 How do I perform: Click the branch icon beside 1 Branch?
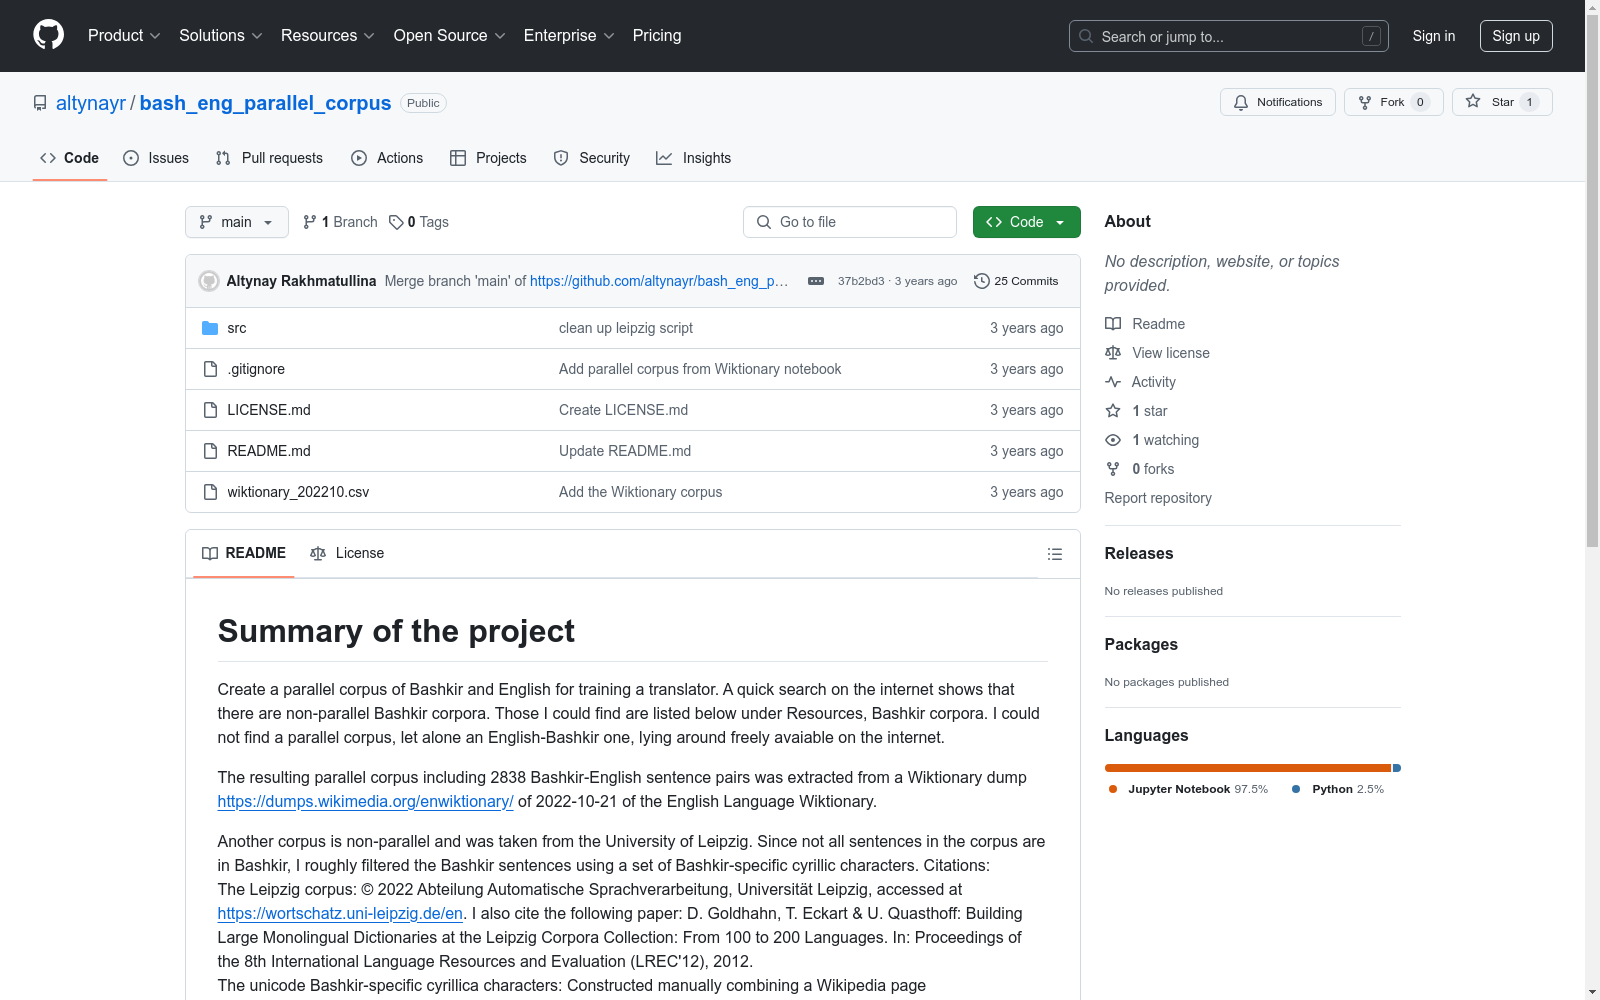click(x=310, y=222)
